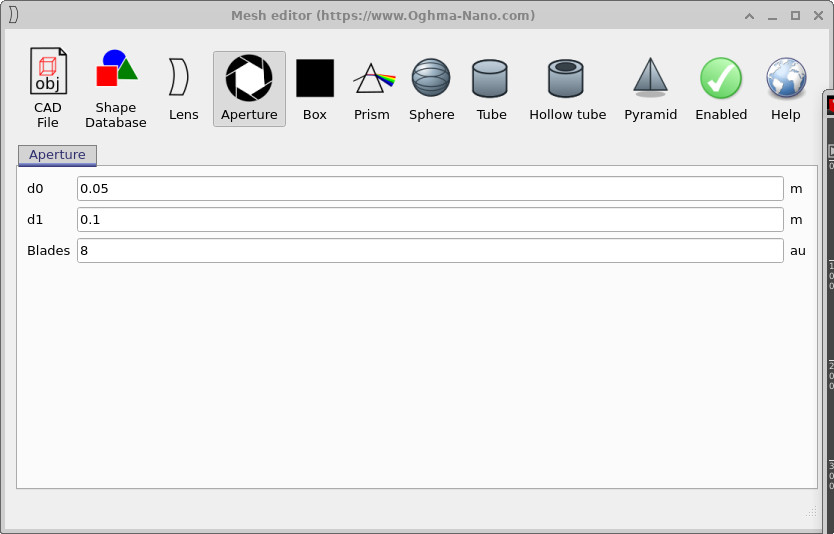This screenshot has height=534, width=834.
Task: Select the Prism shape
Action: coord(372,88)
